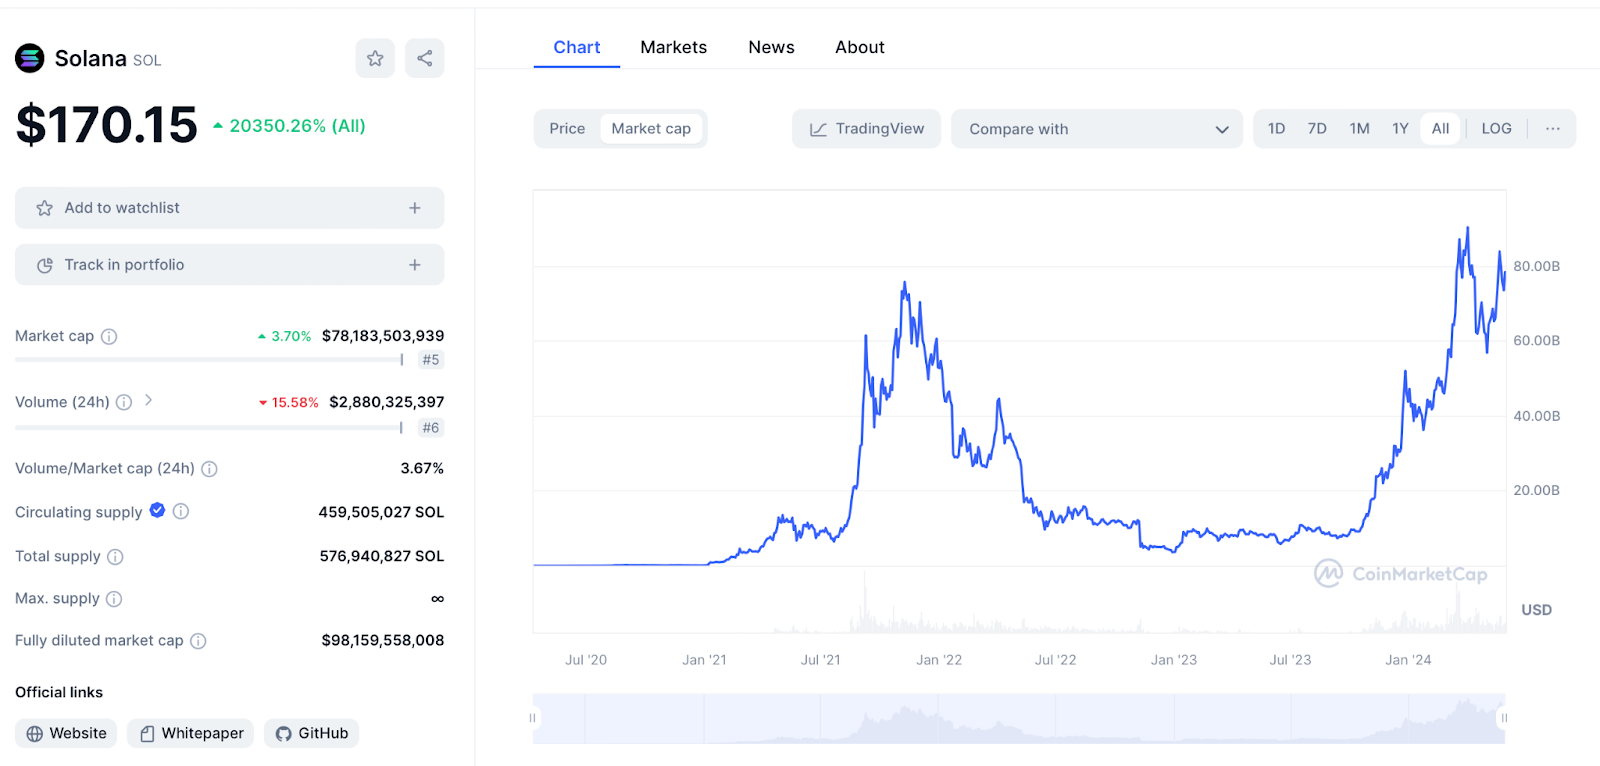Set chart range to 1D

coord(1276,129)
